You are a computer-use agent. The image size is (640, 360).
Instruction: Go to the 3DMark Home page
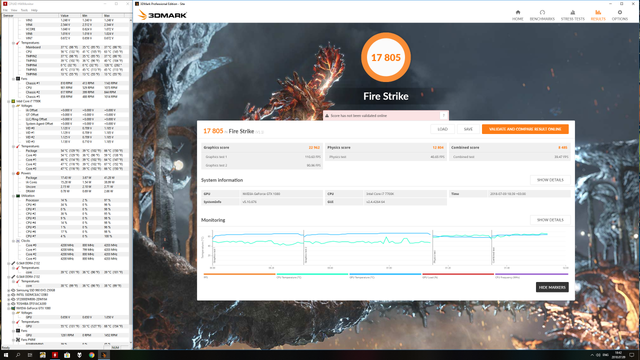(x=518, y=16)
